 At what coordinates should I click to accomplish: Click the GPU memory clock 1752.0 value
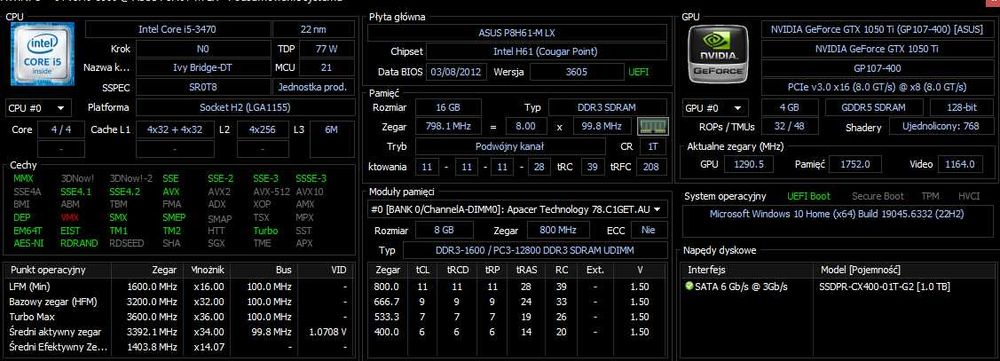tap(855, 164)
